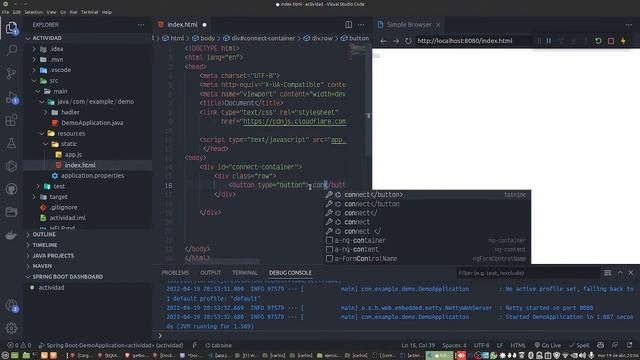640x360 pixels.
Task: Stop the debug session
Action: [x=611, y=41]
